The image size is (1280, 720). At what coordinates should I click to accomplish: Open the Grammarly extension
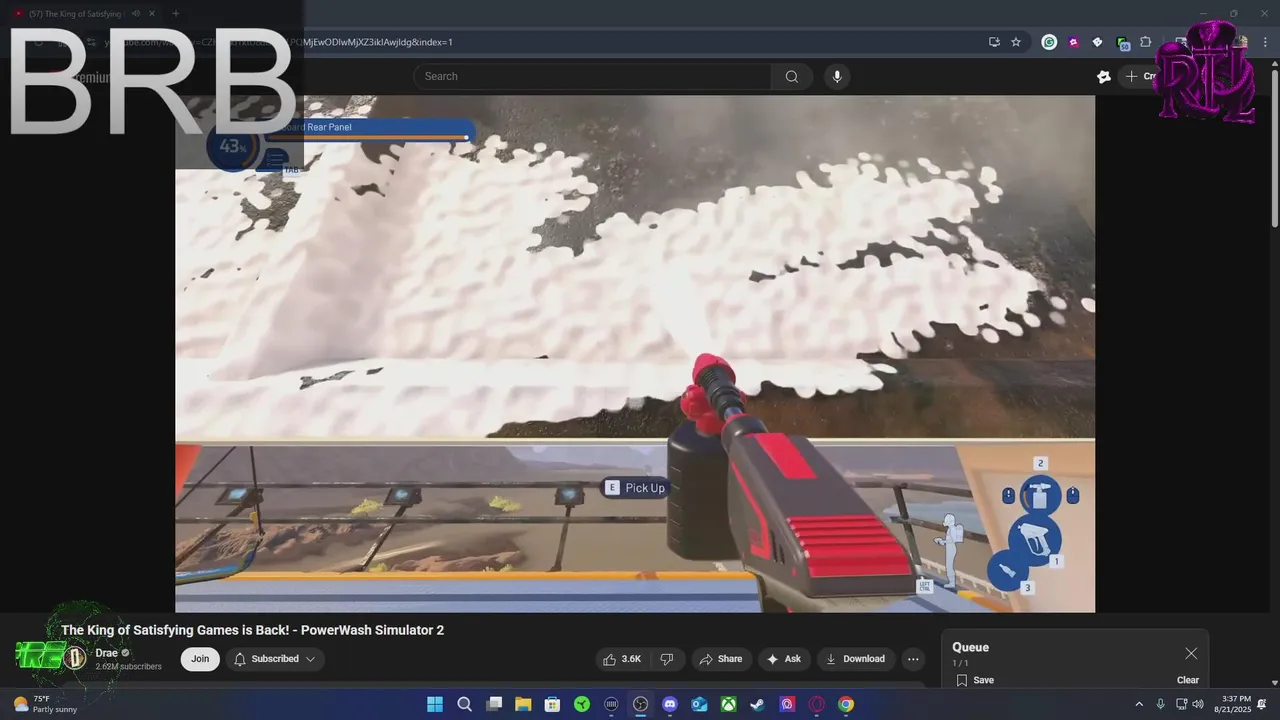[1049, 42]
